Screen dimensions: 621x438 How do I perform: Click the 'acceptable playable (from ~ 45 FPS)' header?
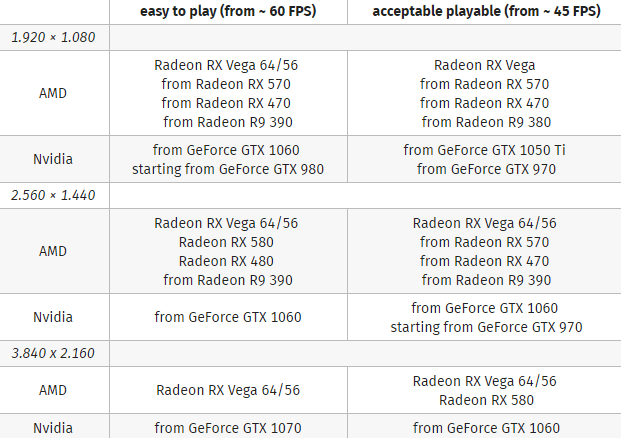click(486, 11)
